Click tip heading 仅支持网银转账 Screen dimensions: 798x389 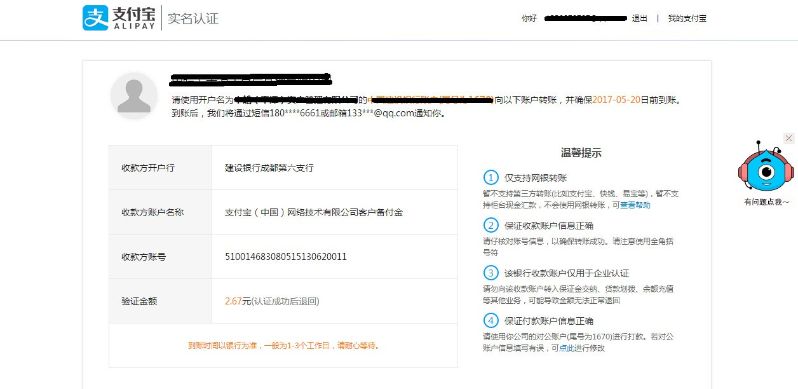point(535,178)
